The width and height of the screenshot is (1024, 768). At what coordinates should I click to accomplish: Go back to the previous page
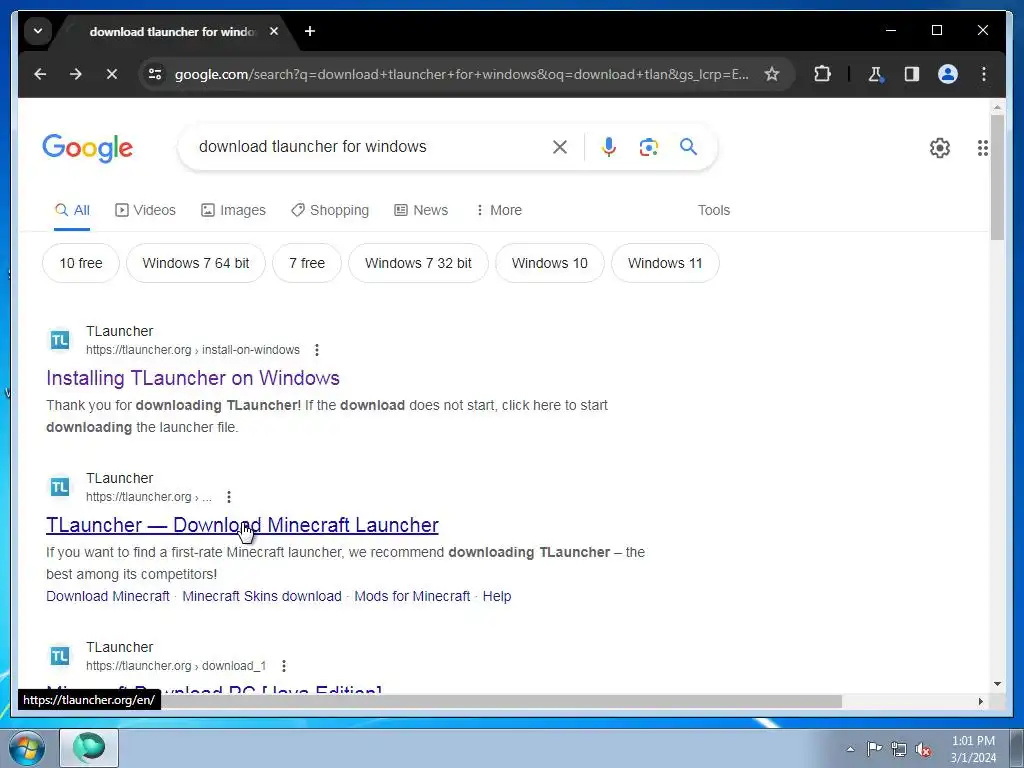tap(40, 74)
